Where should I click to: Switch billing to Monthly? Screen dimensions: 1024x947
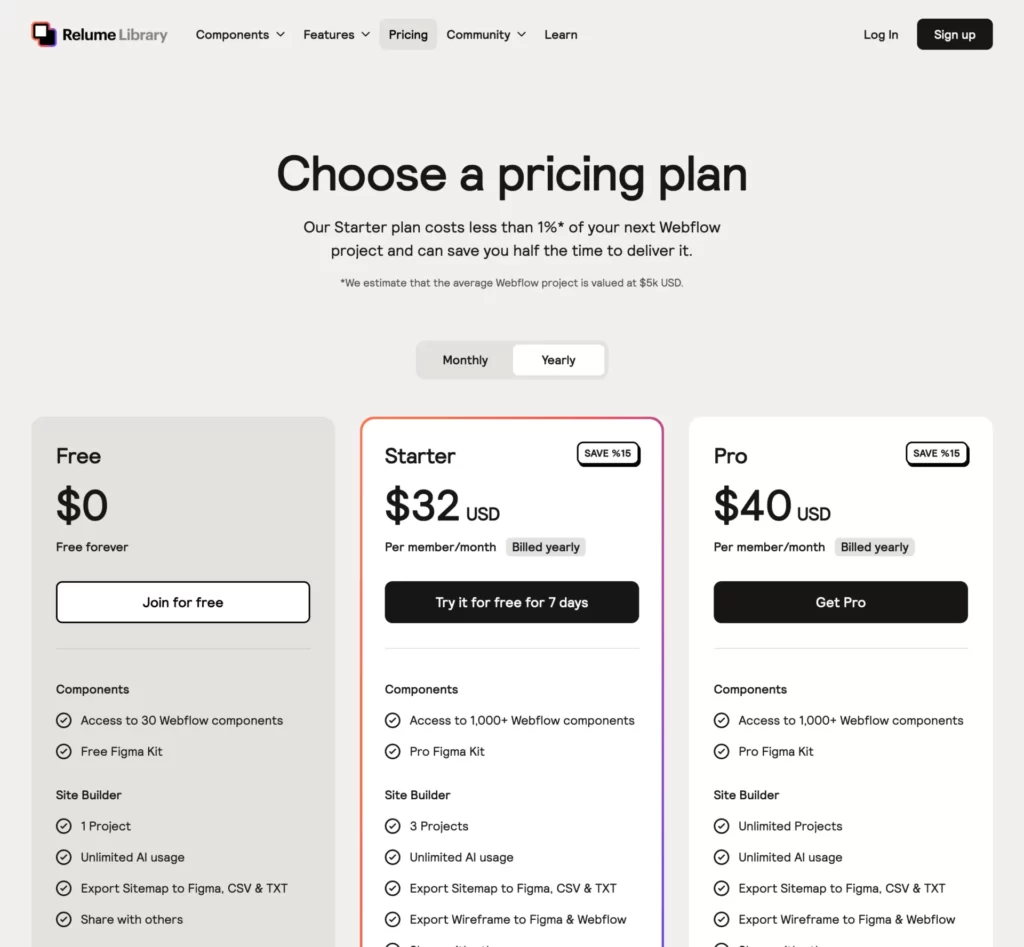point(465,359)
